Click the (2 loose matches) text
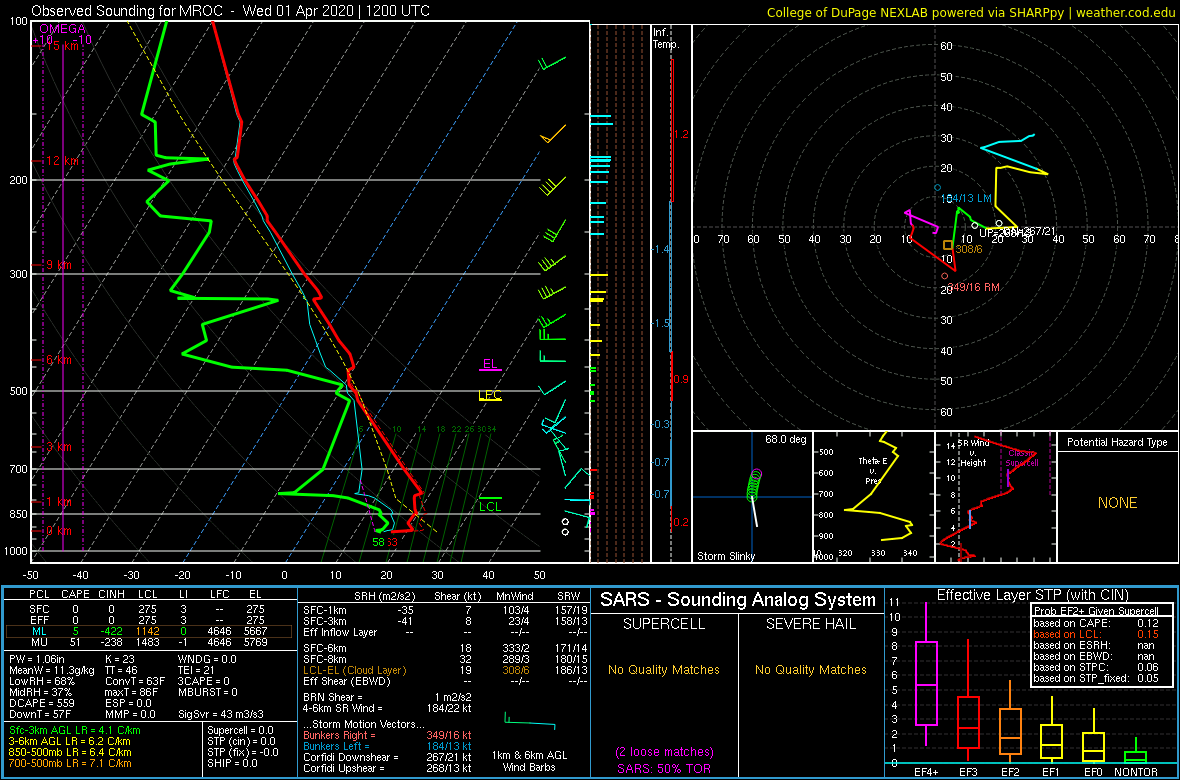This screenshot has width=1180, height=780. (665, 751)
